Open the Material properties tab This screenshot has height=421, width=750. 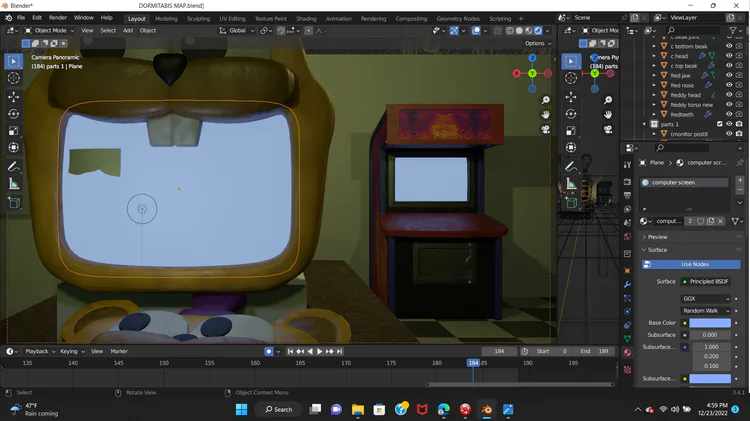[627, 353]
